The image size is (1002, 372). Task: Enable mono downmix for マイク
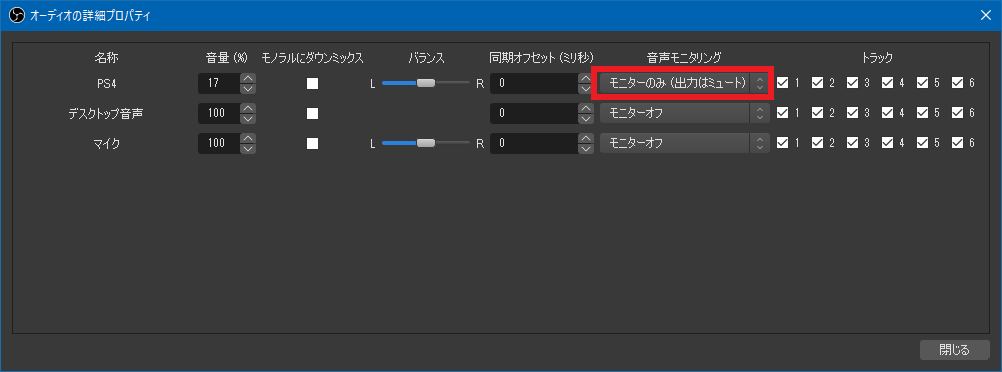312,143
